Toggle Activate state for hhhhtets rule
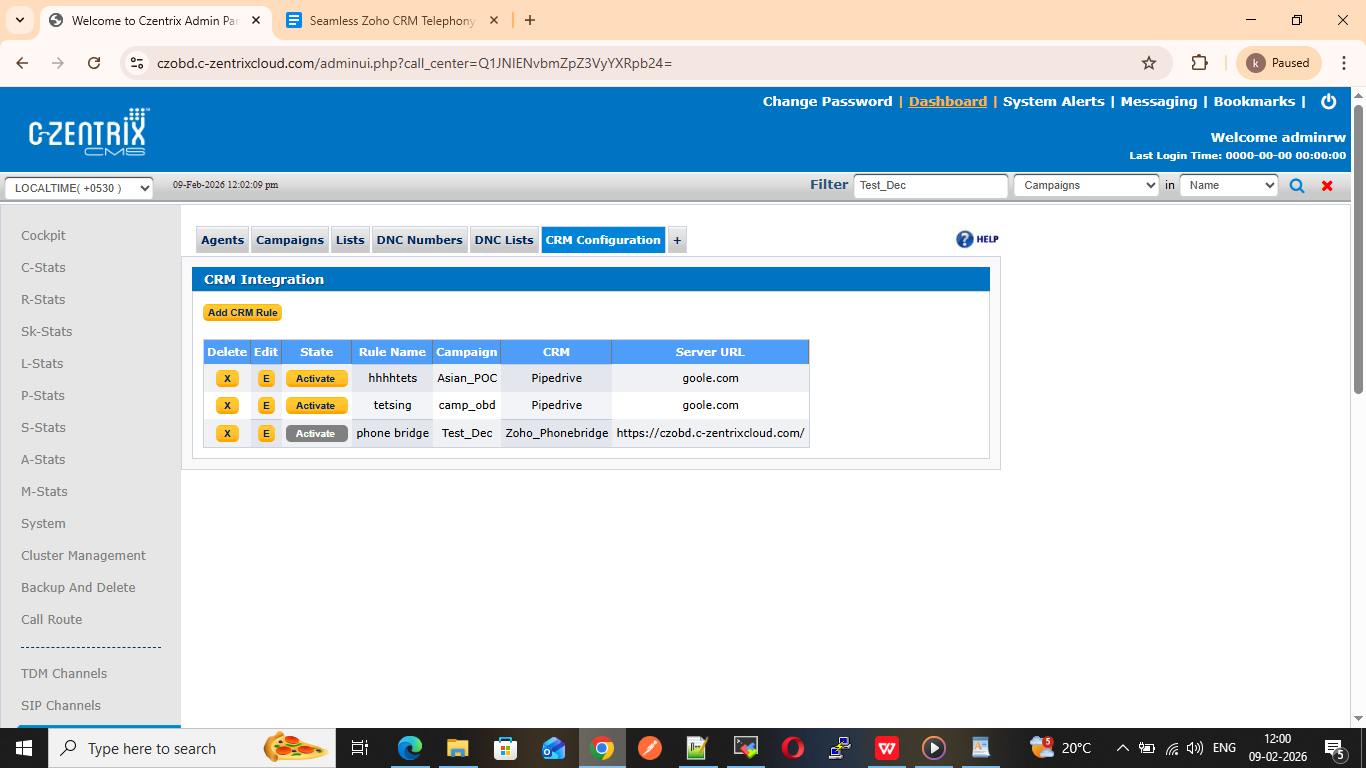The height and width of the screenshot is (768, 1366). pos(316,378)
